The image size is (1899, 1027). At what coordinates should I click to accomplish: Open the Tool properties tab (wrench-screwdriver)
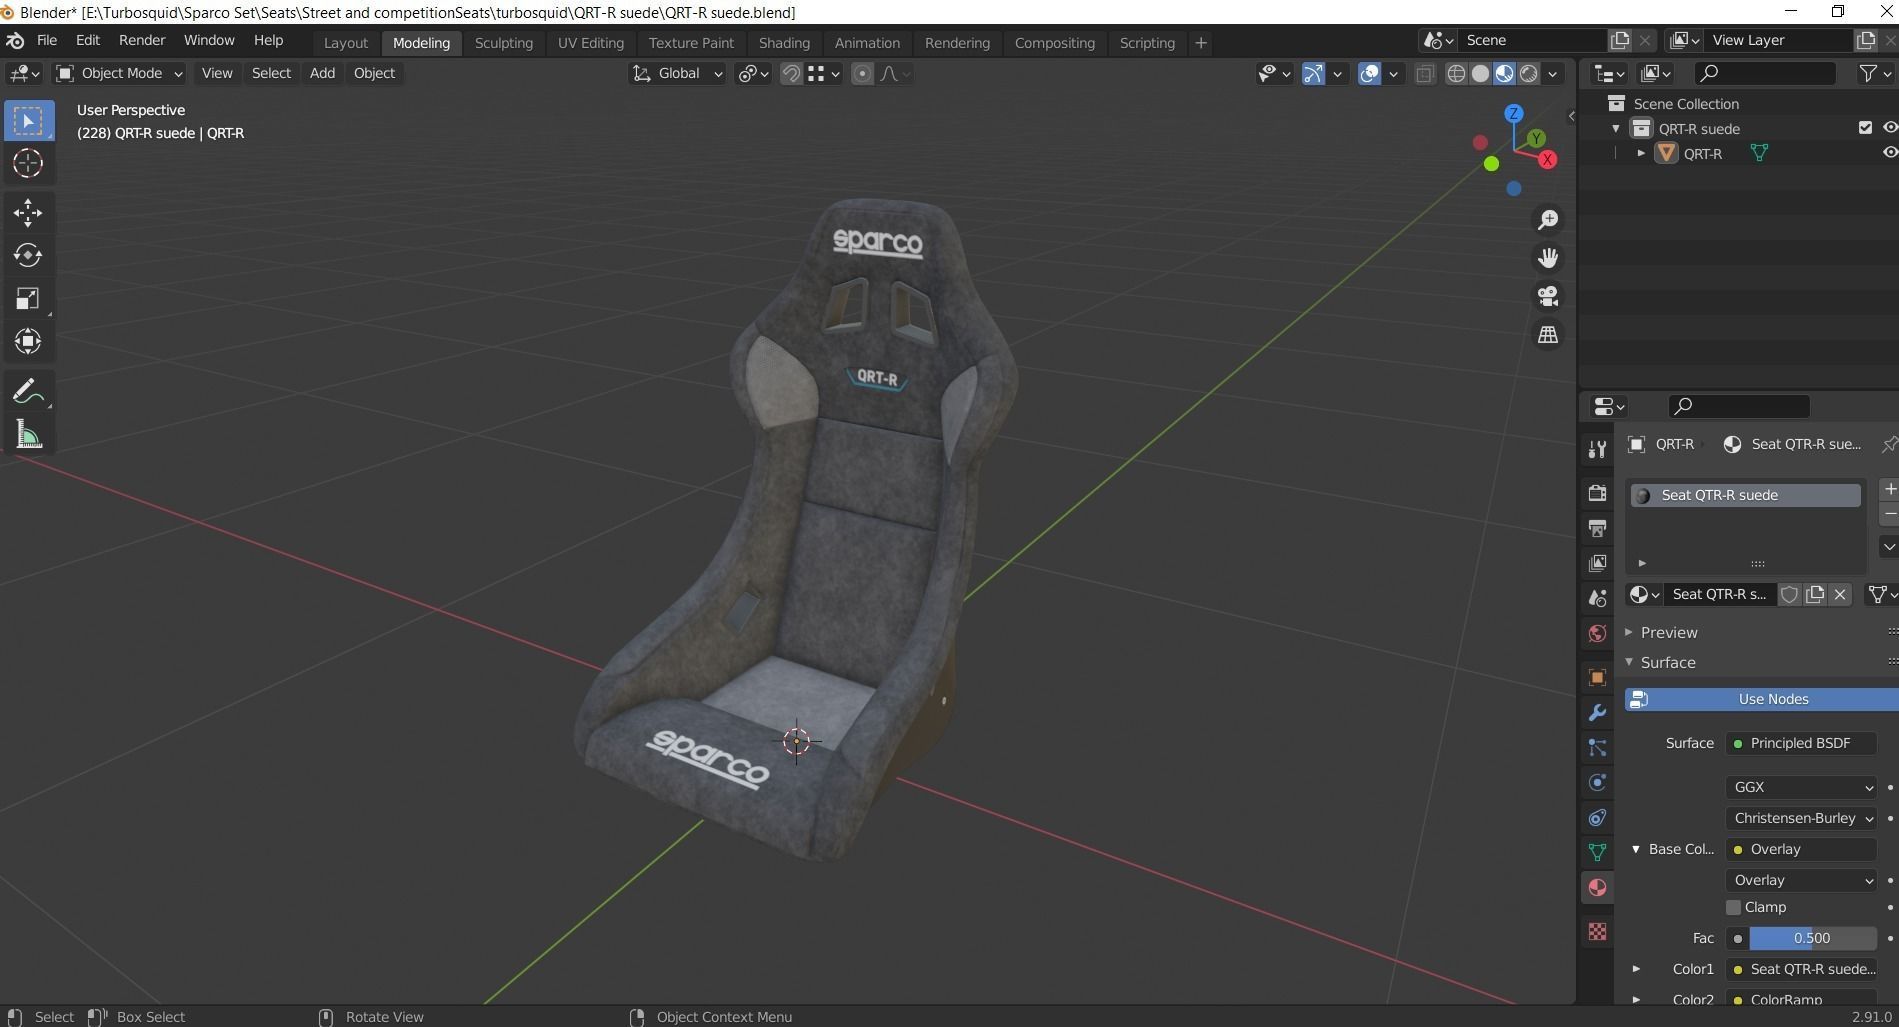pyautogui.click(x=1597, y=449)
